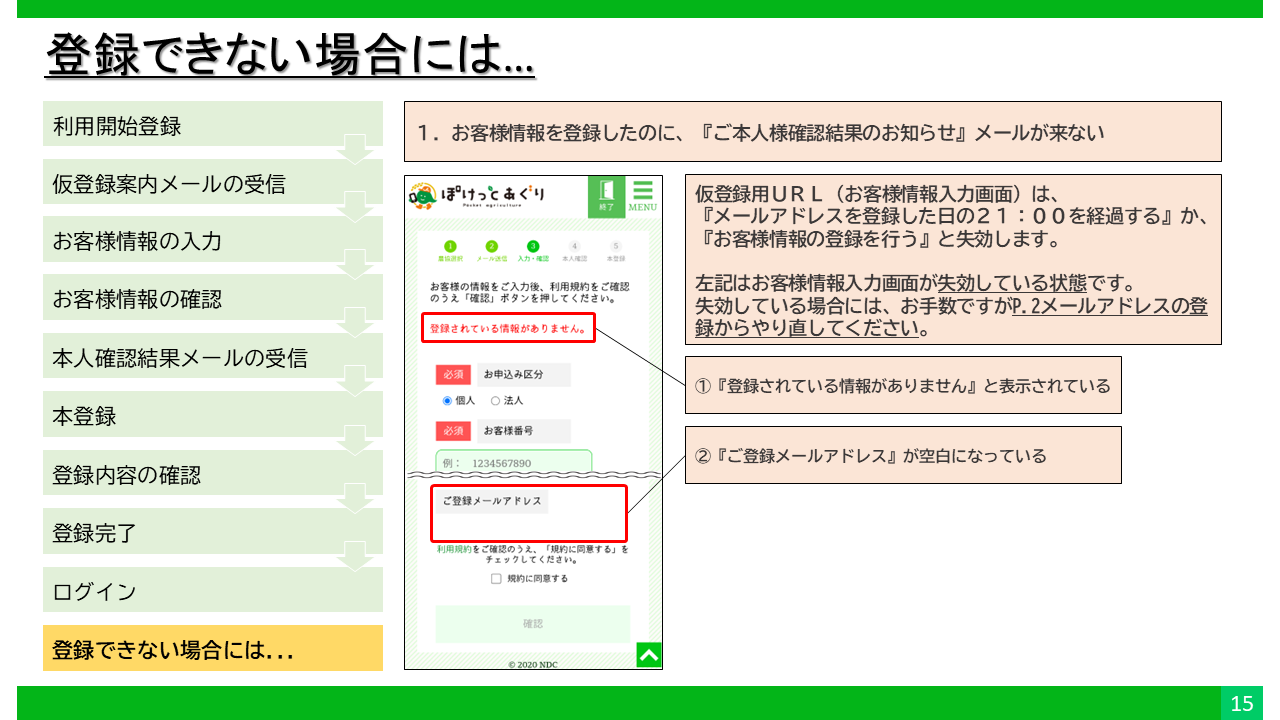This screenshot has height=720, width=1280.
Task: Click the green 終了 exit door icon
Action: pos(606,196)
